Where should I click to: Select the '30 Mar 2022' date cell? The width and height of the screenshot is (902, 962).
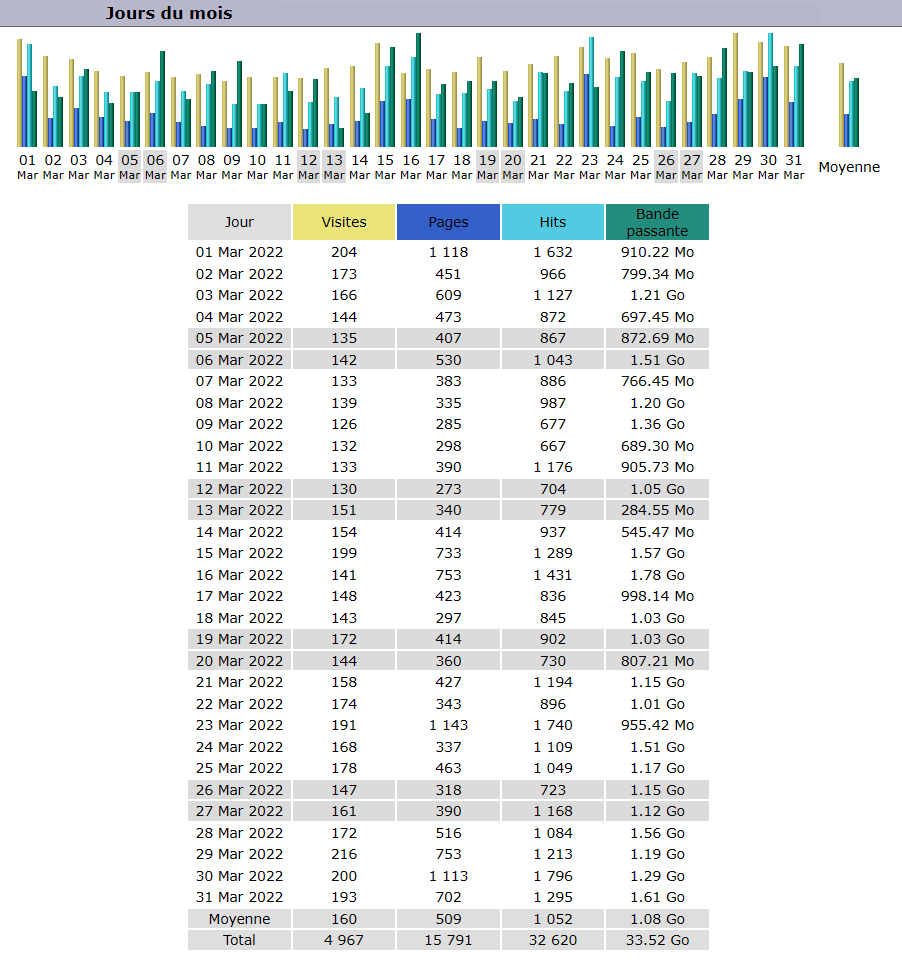click(x=239, y=875)
